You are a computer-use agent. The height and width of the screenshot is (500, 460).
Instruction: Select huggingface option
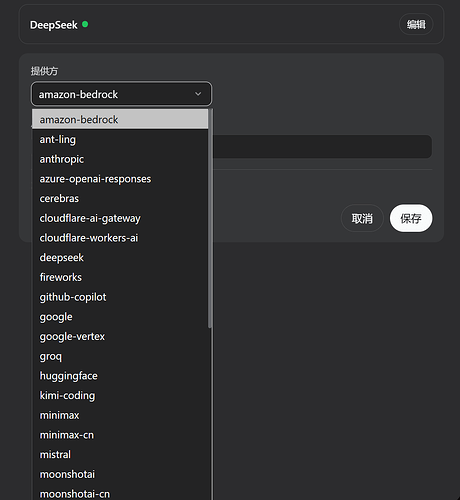click(120, 376)
